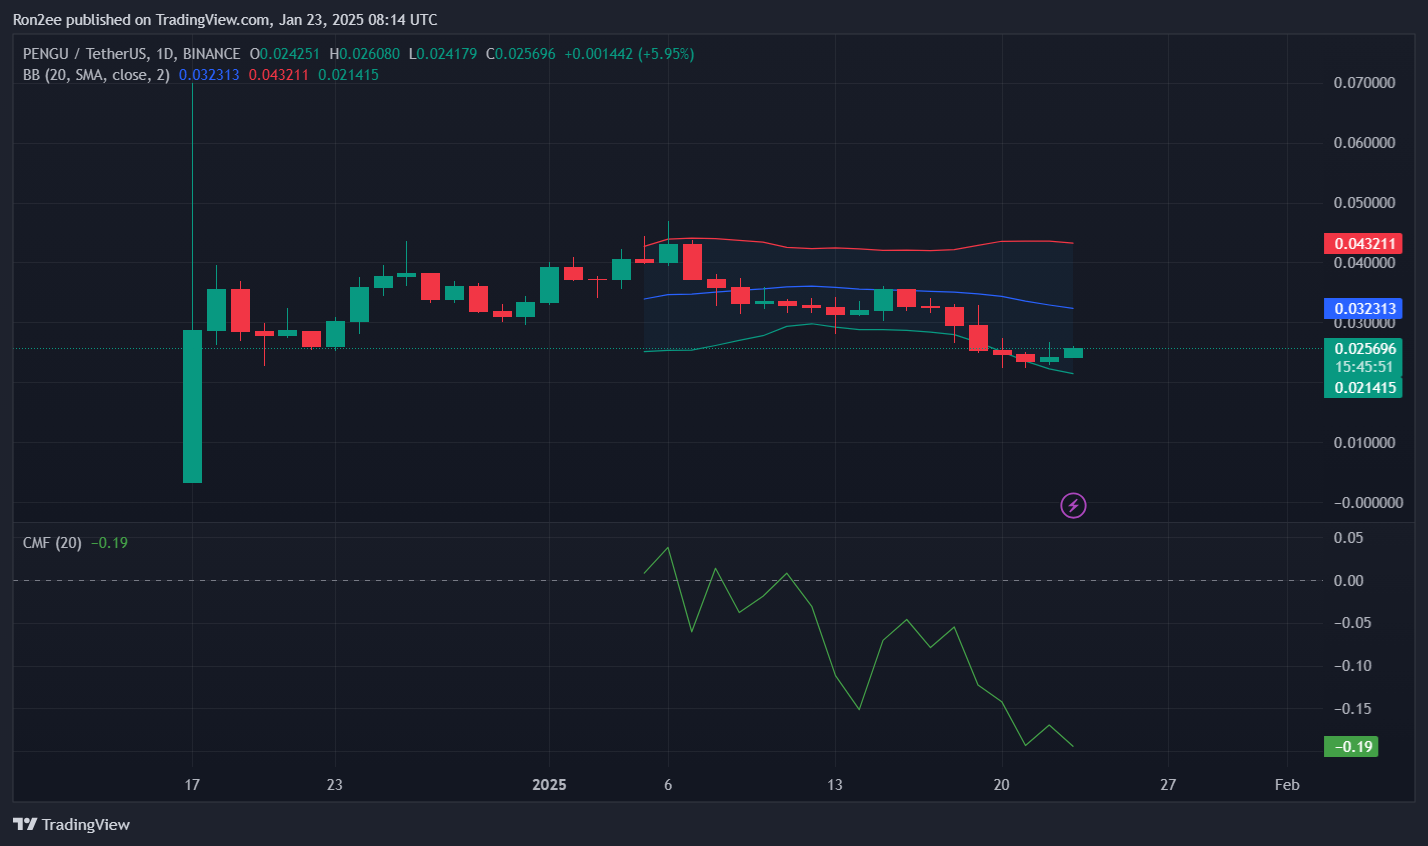
Task: Click the Feb label on the time axis
Action: (1287, 785)
